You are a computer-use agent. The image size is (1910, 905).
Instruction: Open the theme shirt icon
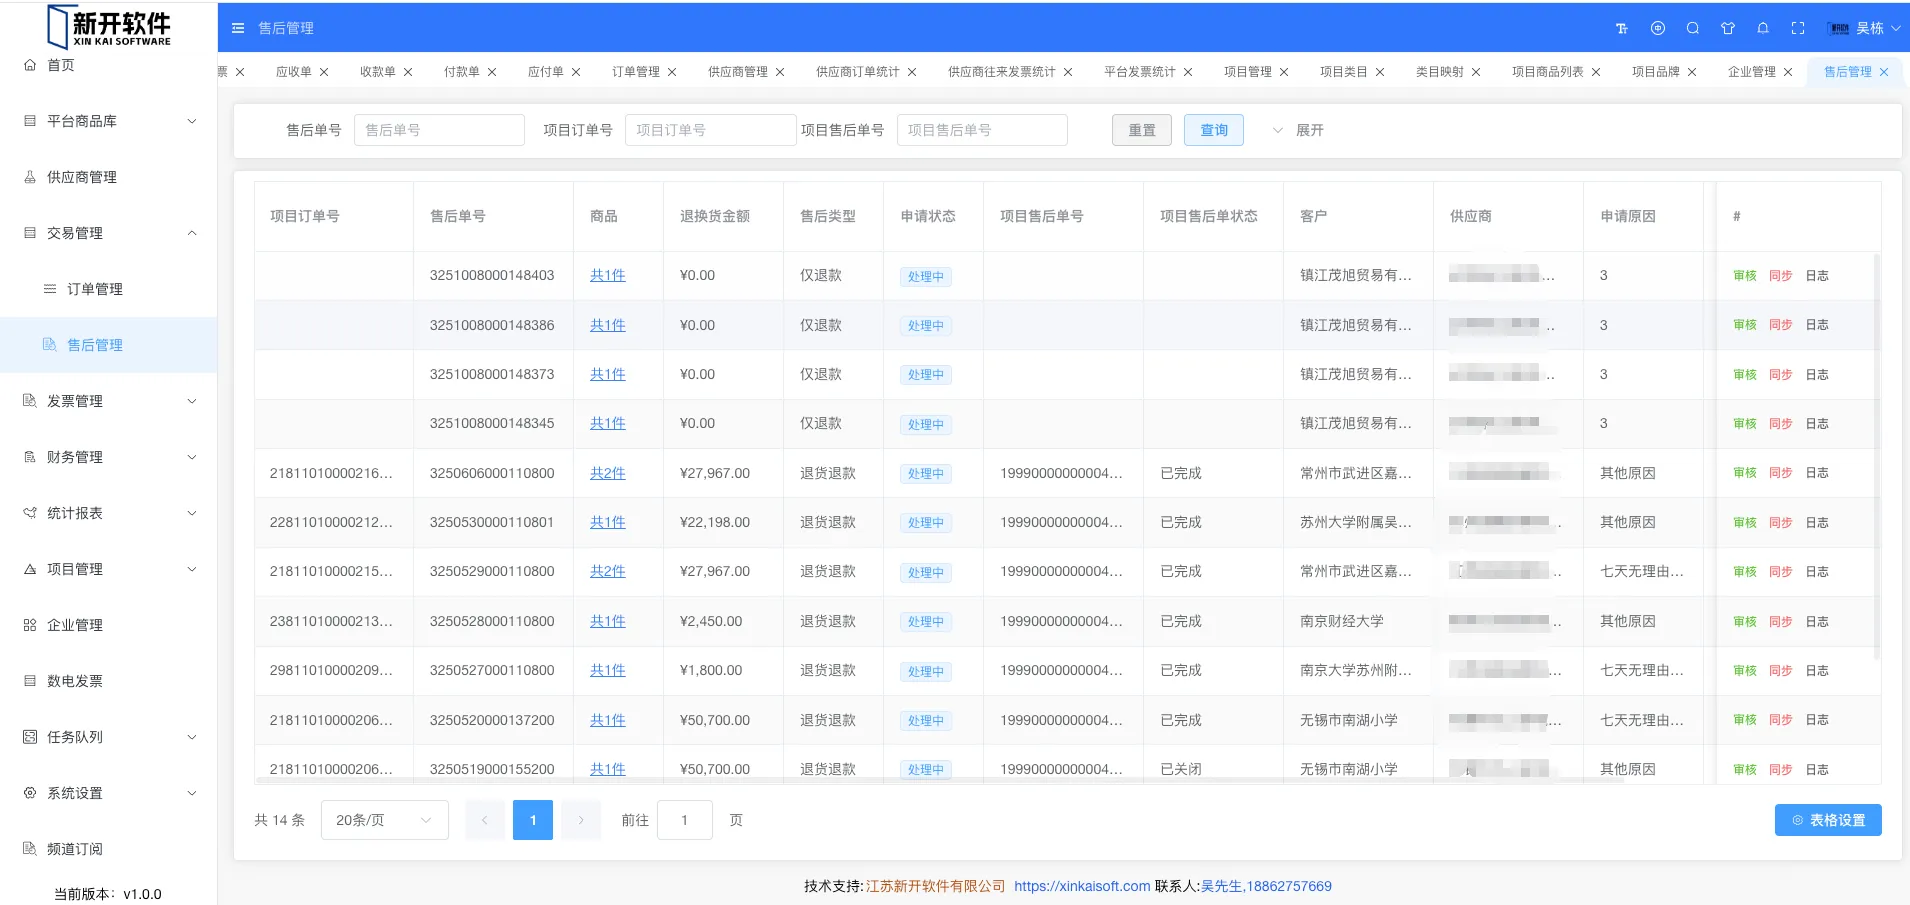(1728, 28)
